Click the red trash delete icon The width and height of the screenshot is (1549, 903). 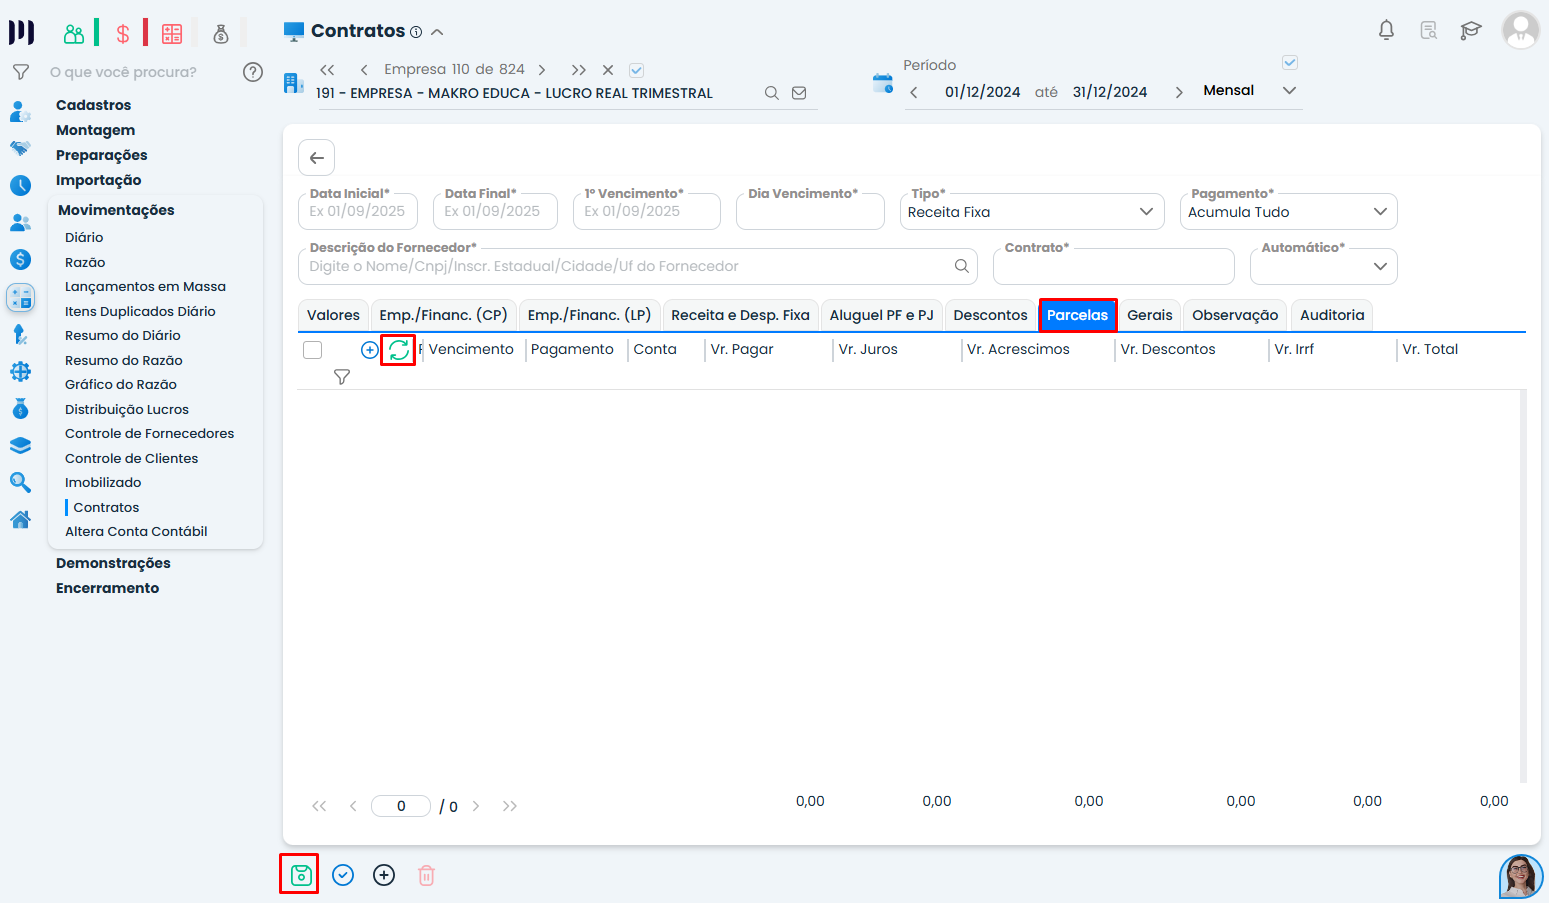click(426, 876)
